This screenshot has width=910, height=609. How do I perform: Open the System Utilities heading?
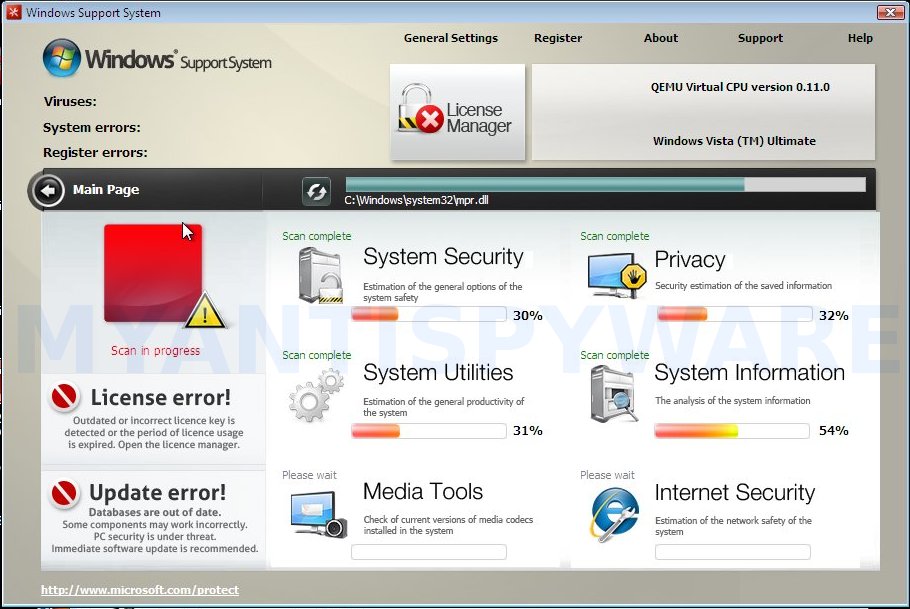tap(438, 373)
